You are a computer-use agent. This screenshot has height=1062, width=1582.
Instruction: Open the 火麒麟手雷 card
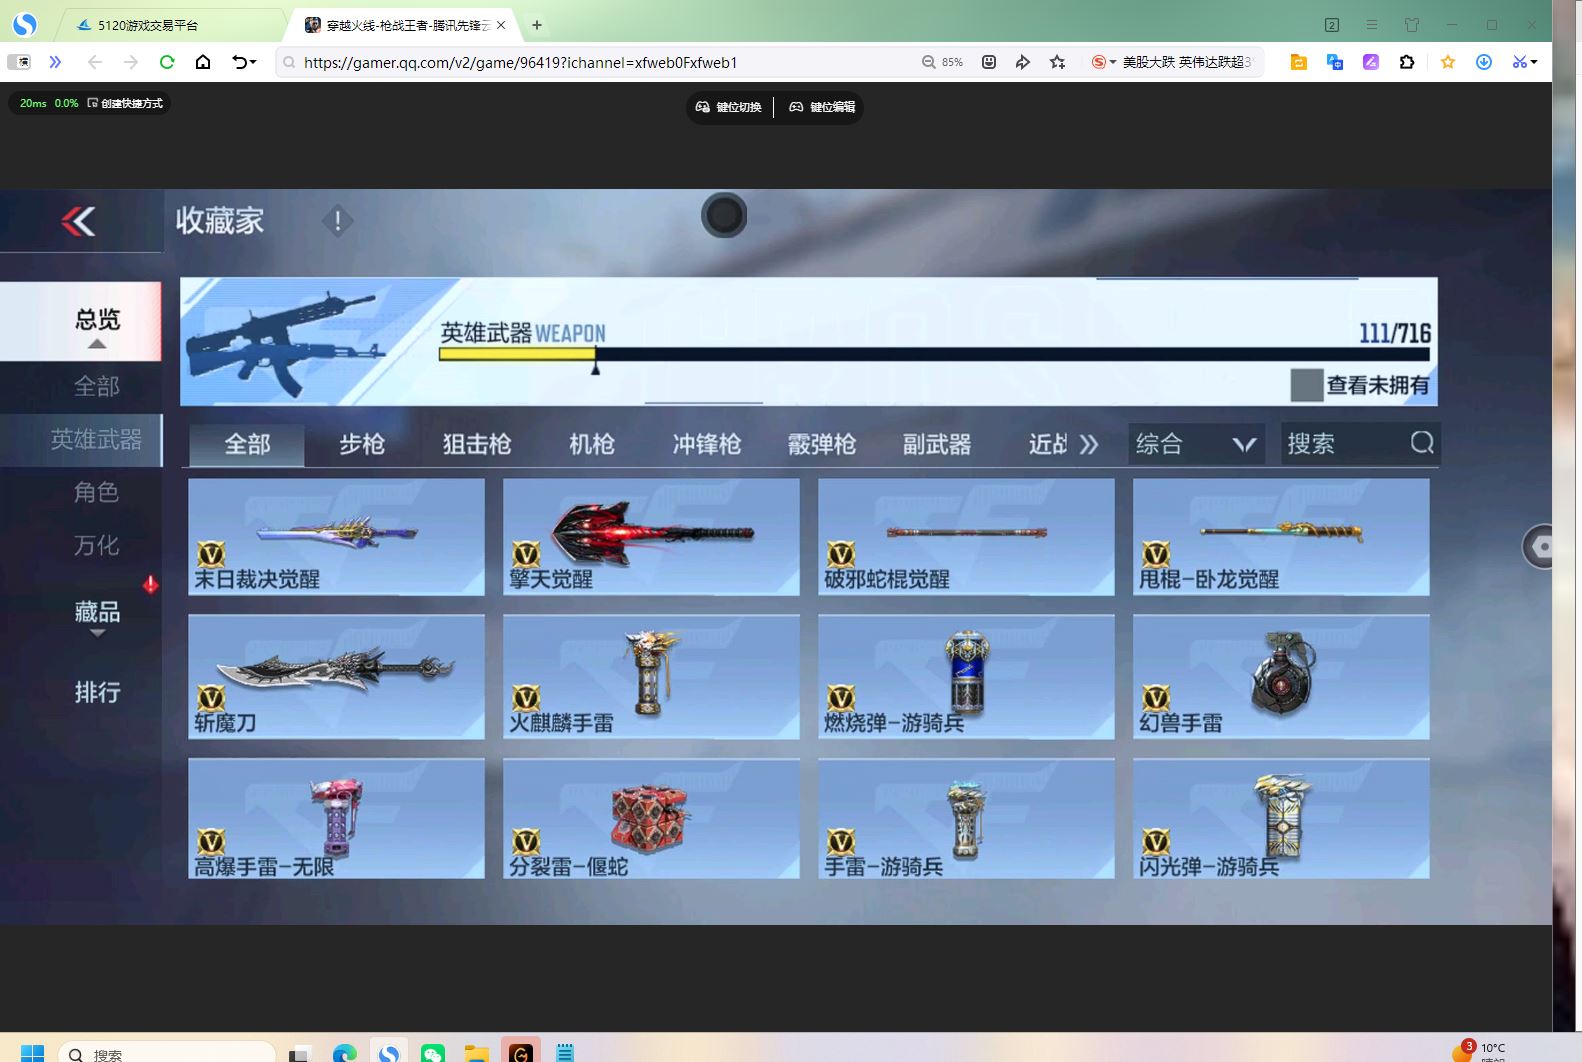coord(651,677)
